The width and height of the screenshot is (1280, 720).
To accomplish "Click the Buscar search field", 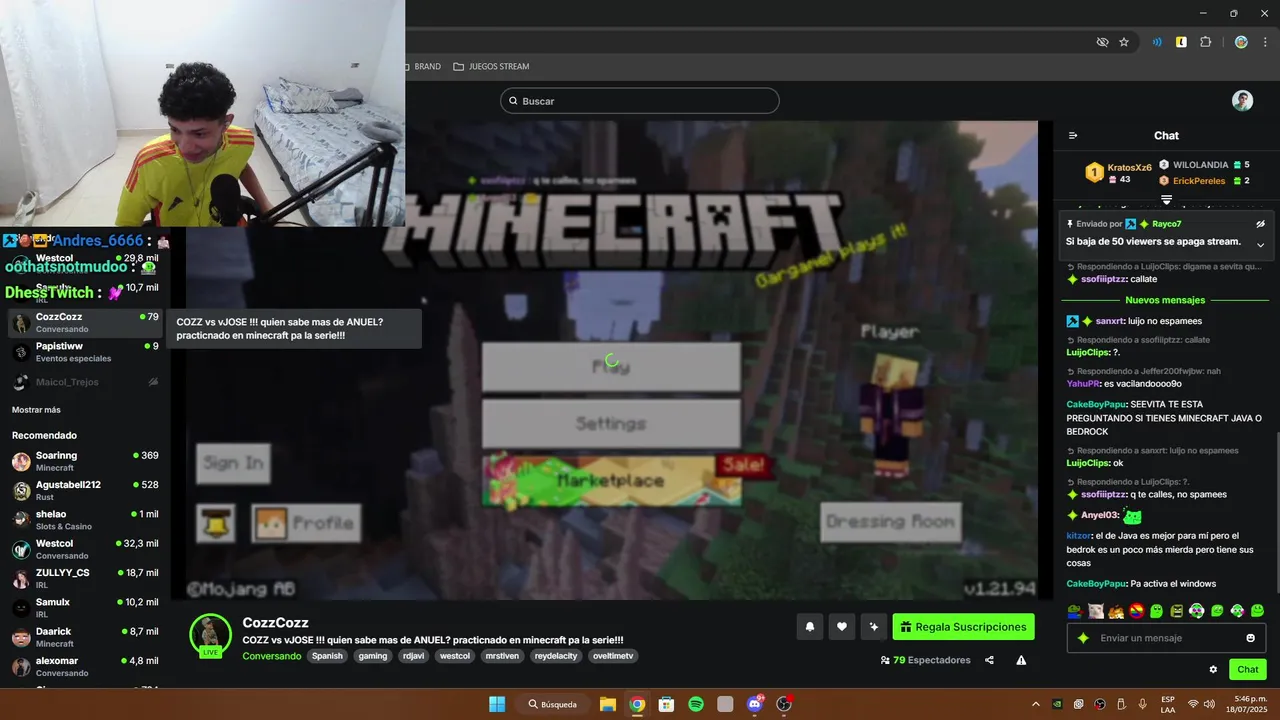I will point(640,101).
